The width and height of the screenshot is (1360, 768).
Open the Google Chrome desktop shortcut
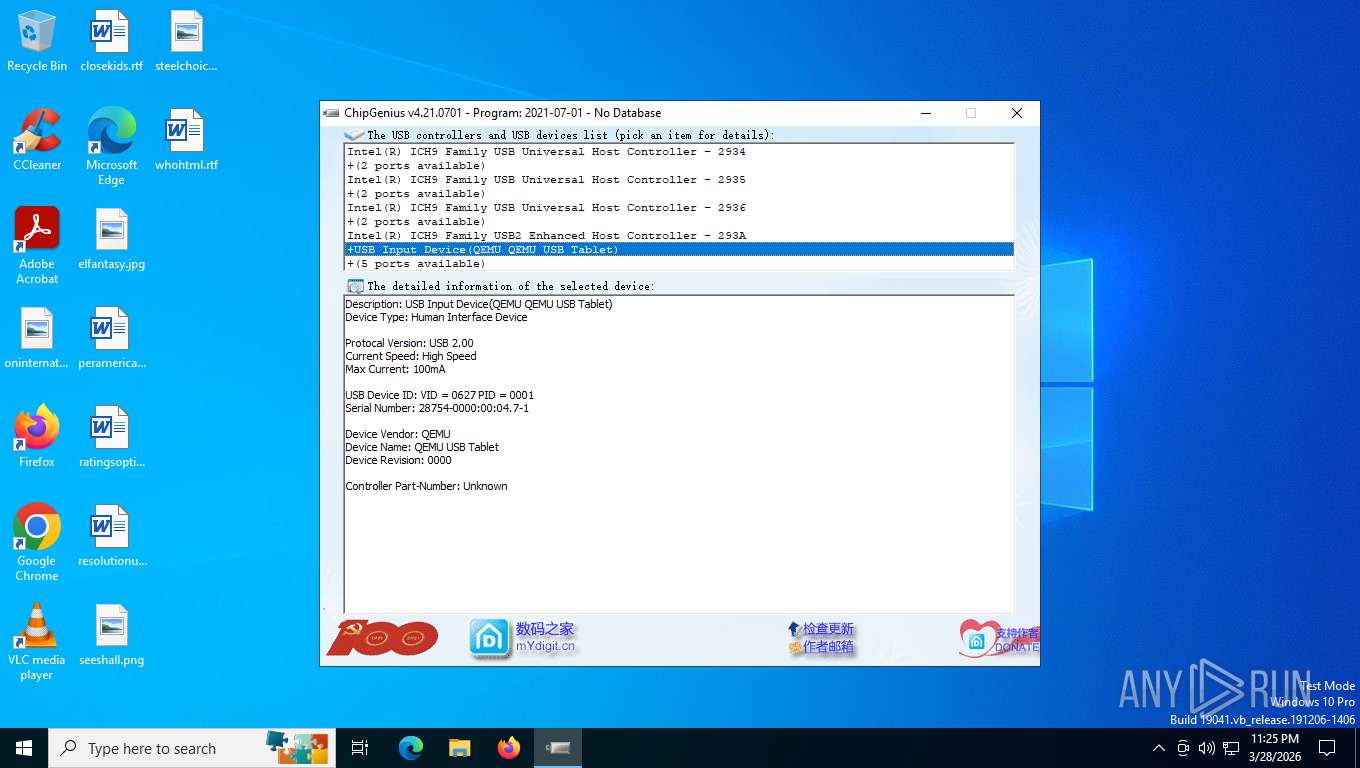[x=37, y=543]
